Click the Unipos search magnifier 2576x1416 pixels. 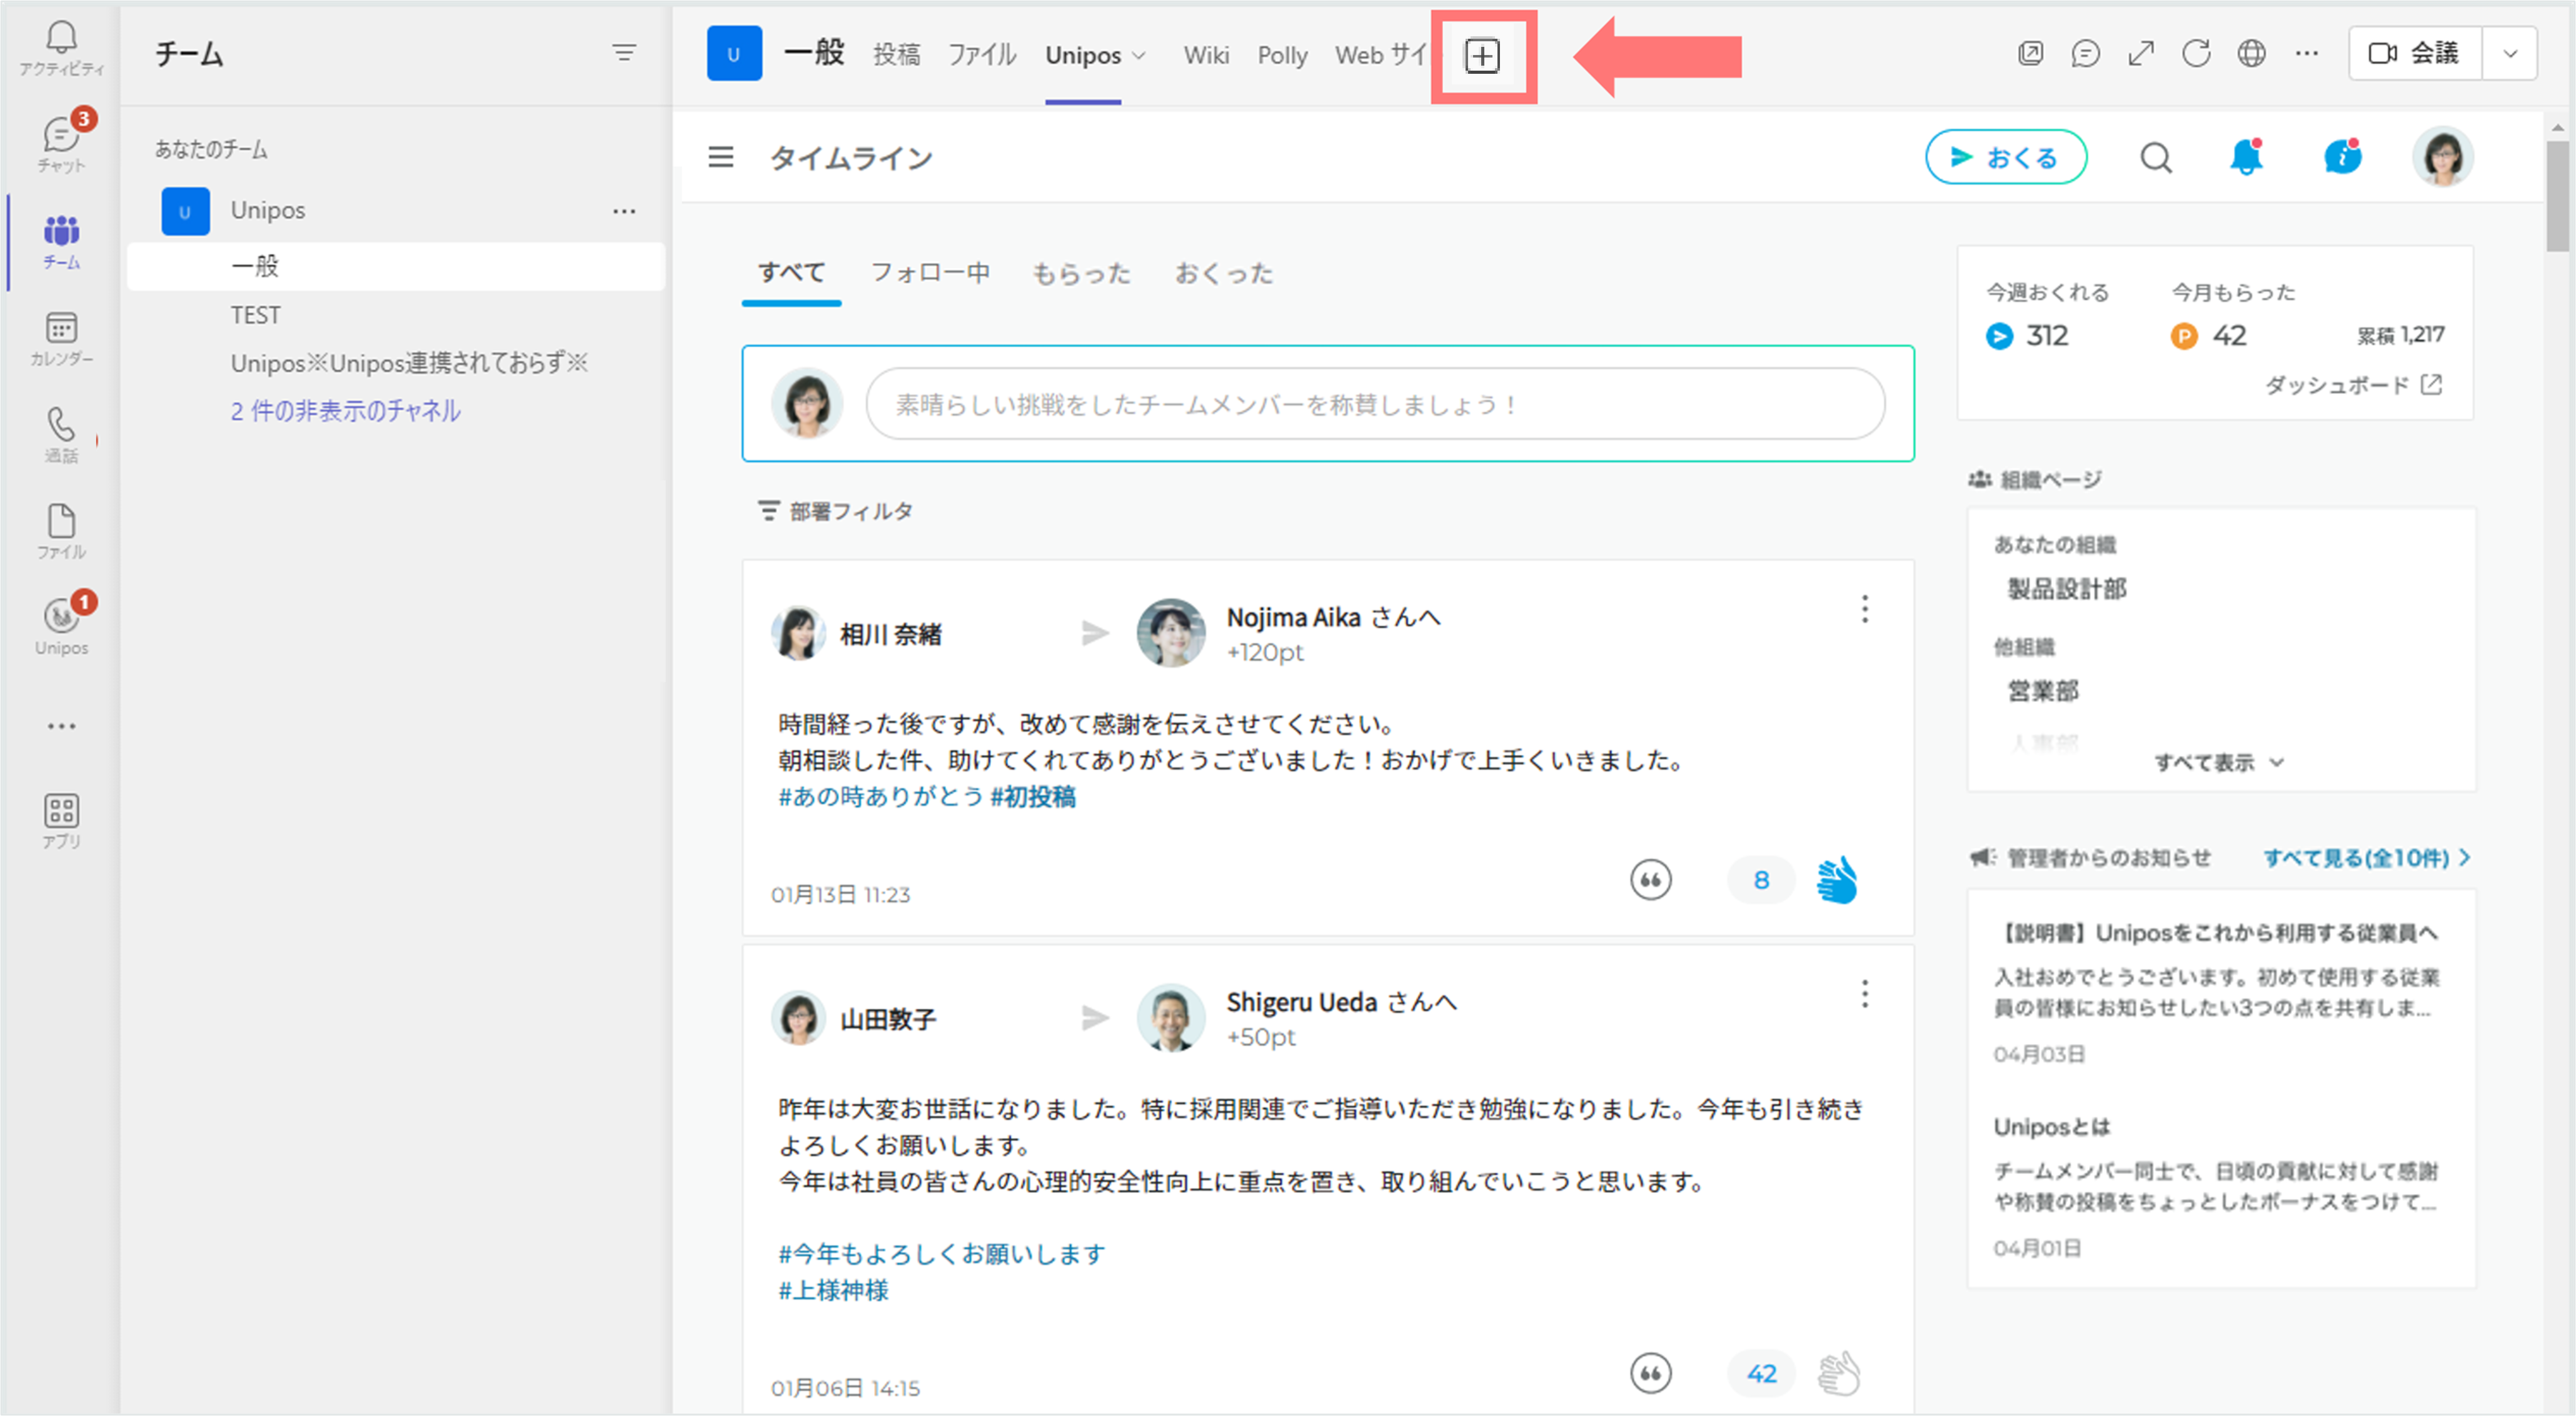2156,157
